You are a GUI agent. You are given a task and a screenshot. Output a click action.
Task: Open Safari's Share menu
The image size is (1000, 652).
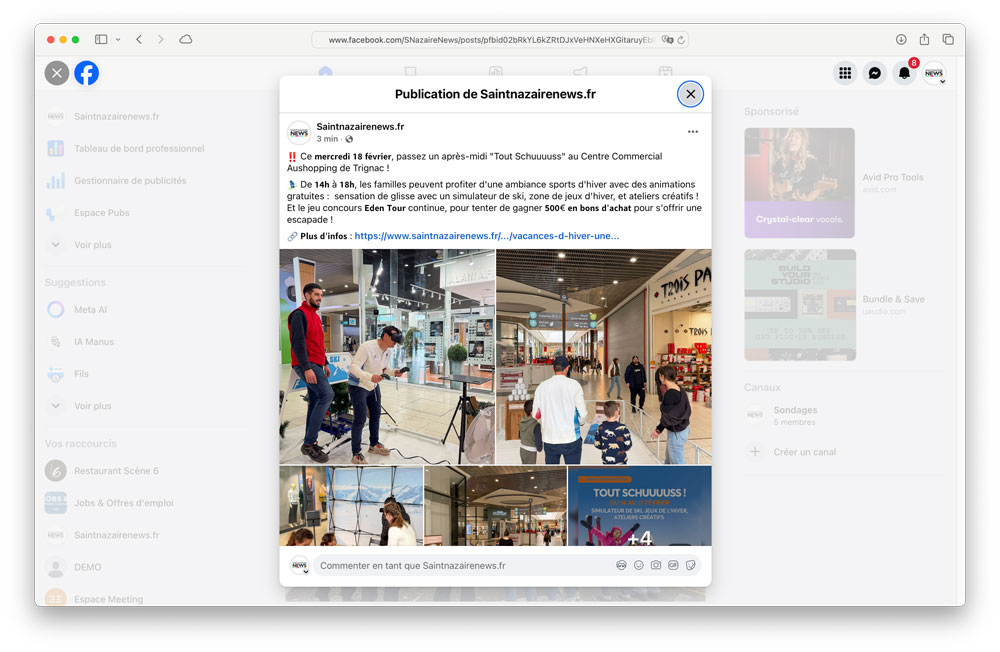coord(924,39)
